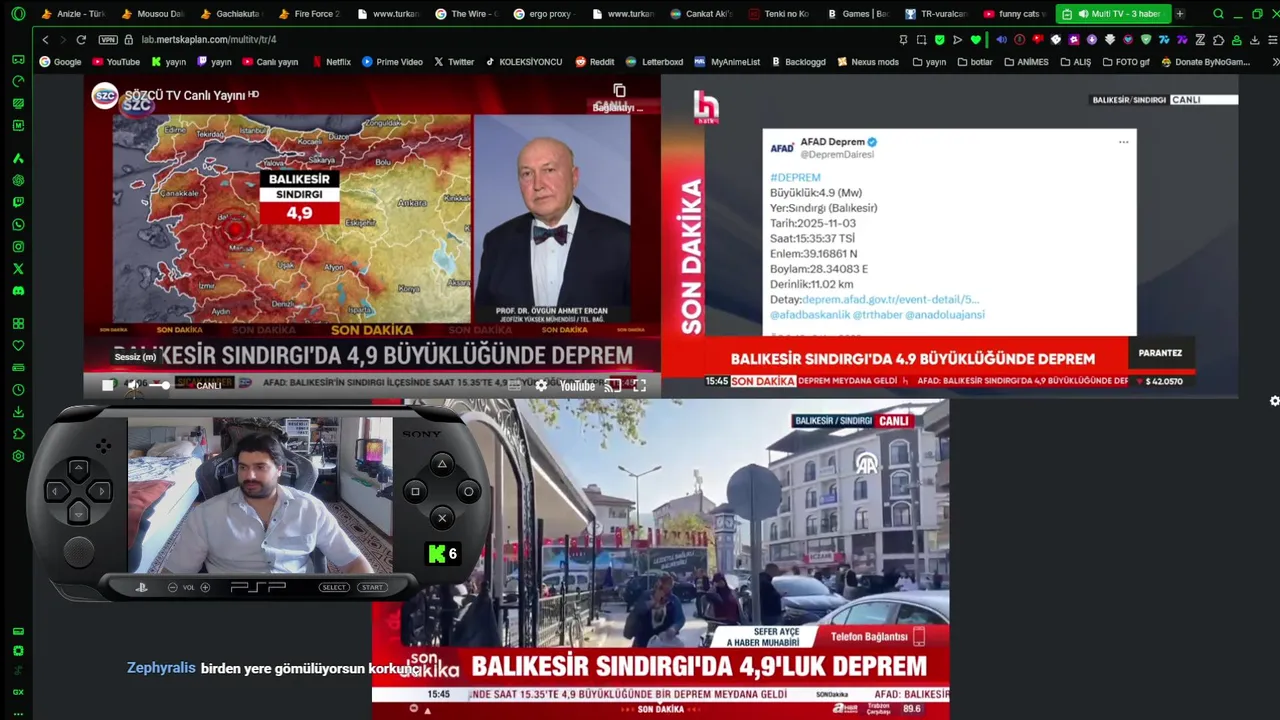Open the profile account icon
The height and width of the screenshot is (720, 1280).
point(1237,40)
